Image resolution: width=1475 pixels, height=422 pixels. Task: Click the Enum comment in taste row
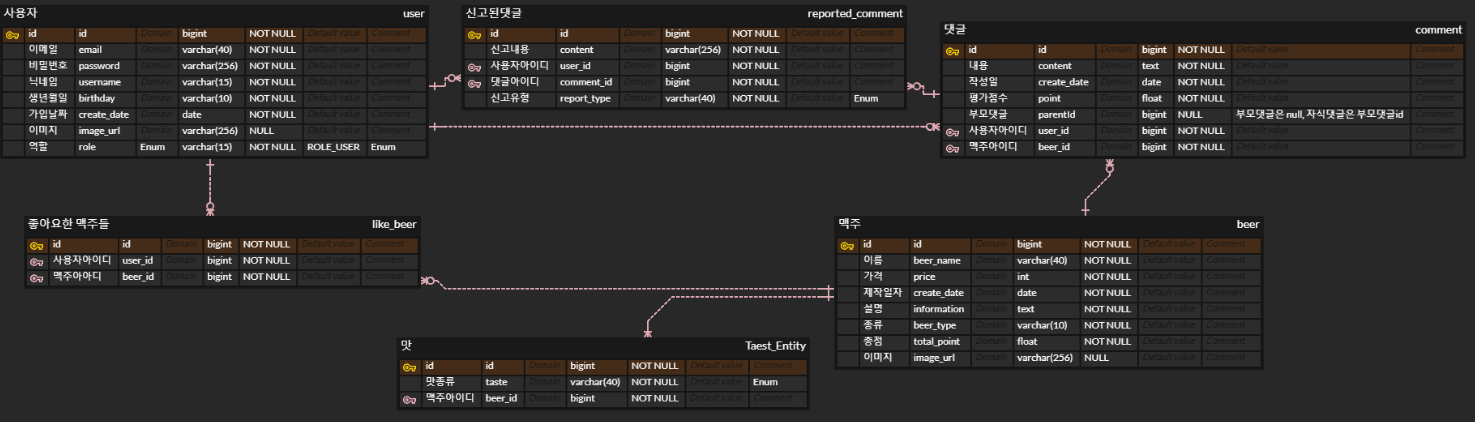click(x=777, y=382)
